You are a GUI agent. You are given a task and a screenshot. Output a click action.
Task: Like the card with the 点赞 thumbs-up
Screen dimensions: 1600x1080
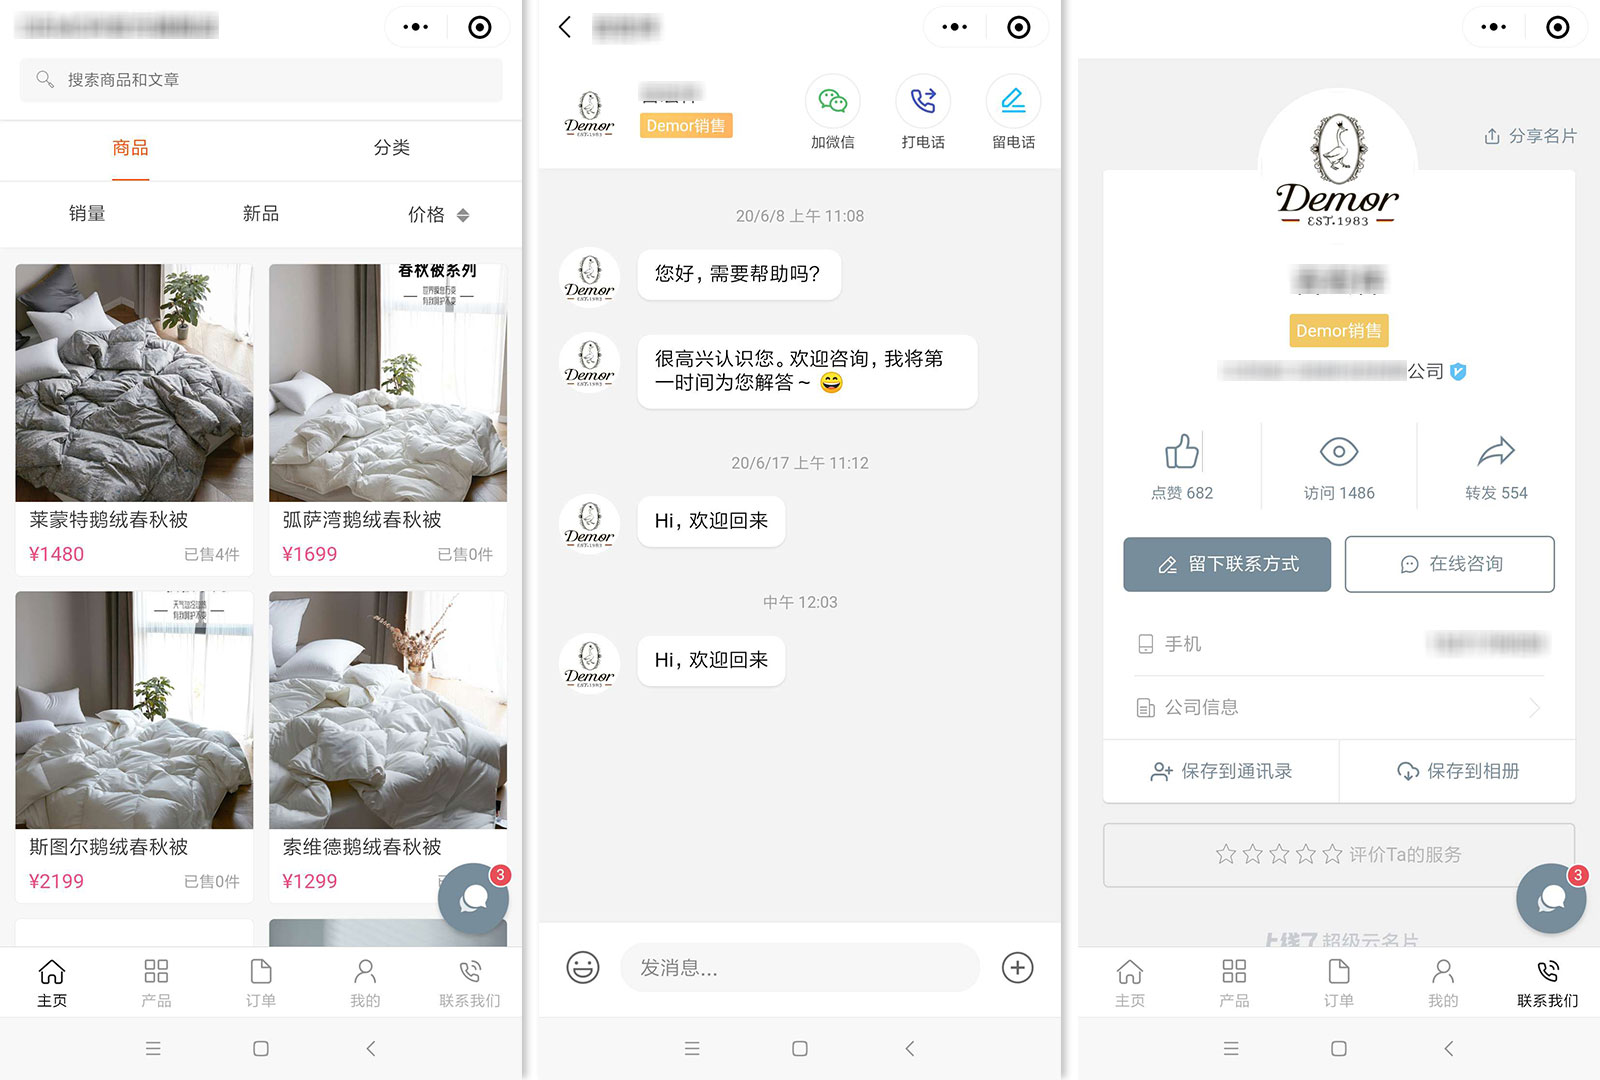coord(1181,465)
